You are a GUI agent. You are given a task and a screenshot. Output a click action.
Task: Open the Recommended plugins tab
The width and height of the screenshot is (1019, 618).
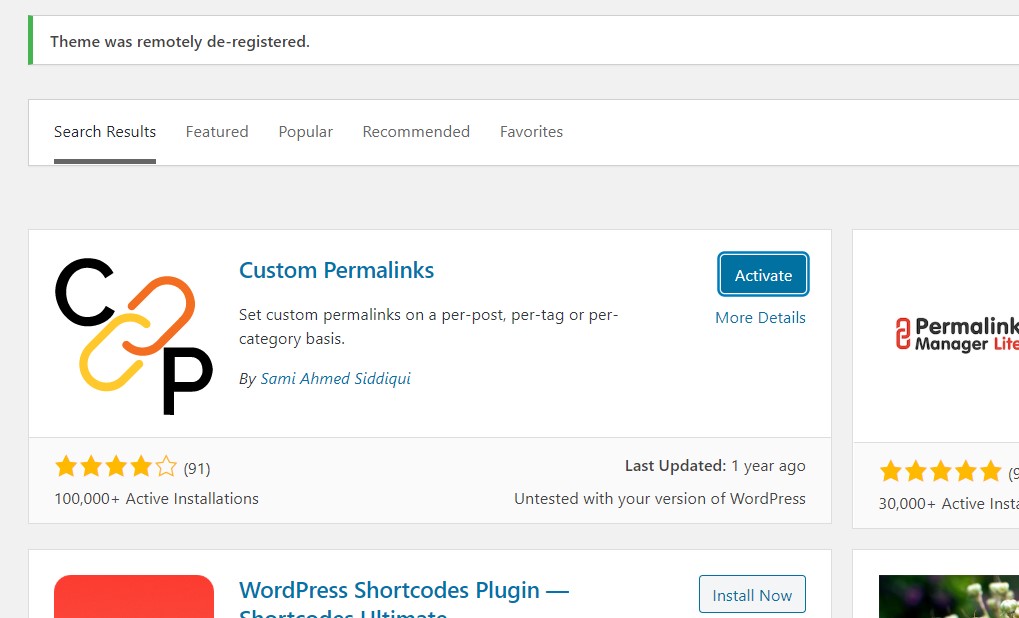(x=416, y=132)
